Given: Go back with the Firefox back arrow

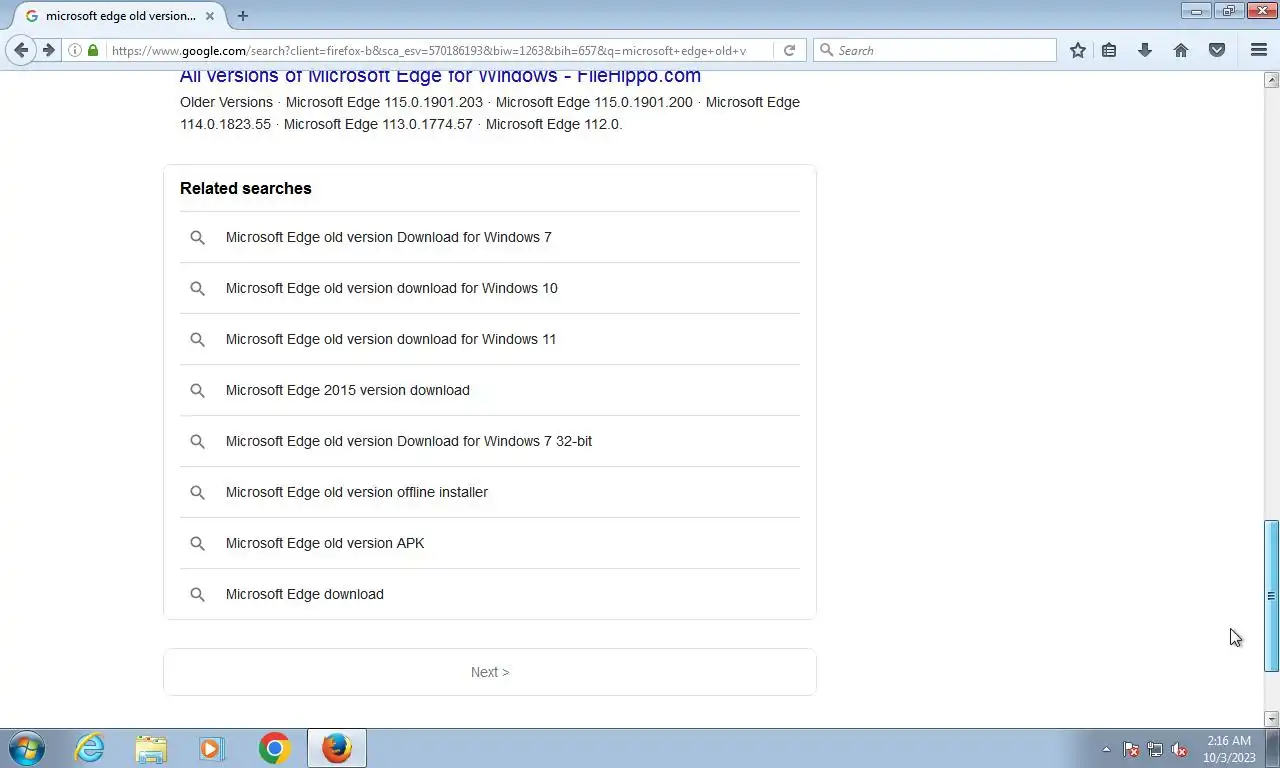Looking at the screenshot, I should (21, 50).
